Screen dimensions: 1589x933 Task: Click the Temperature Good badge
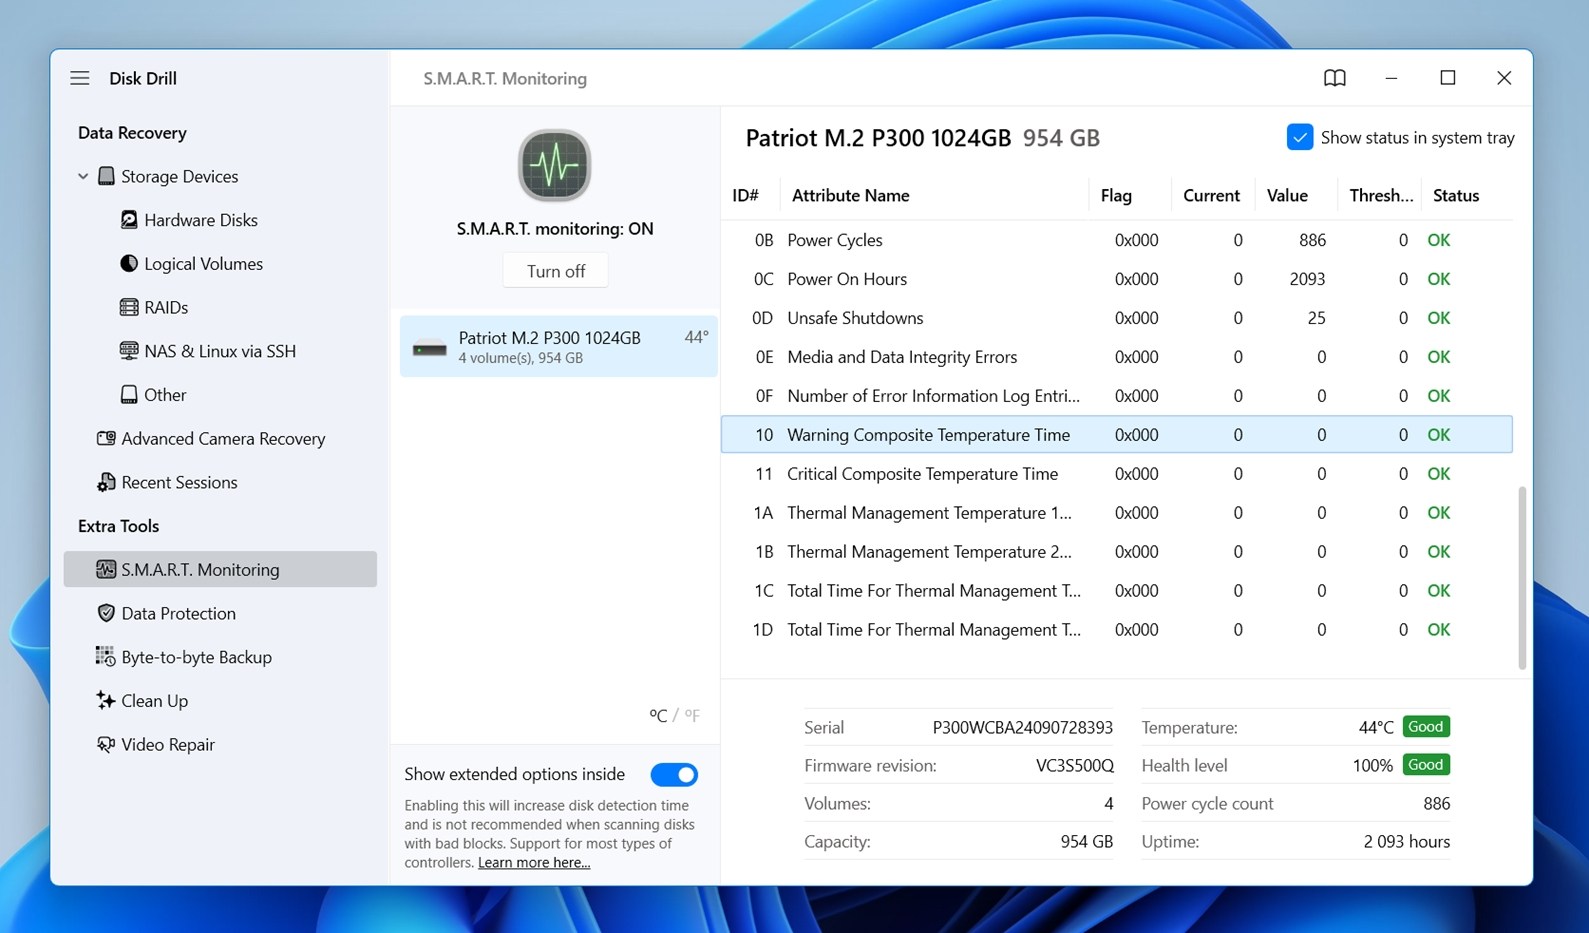[1426, 727]
